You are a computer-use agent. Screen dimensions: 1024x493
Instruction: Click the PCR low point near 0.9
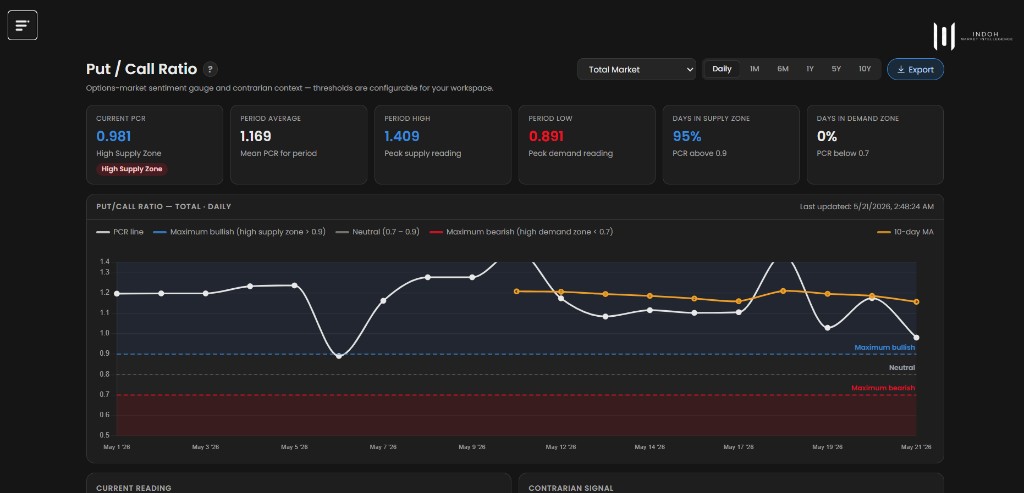[x=338, y=356]
